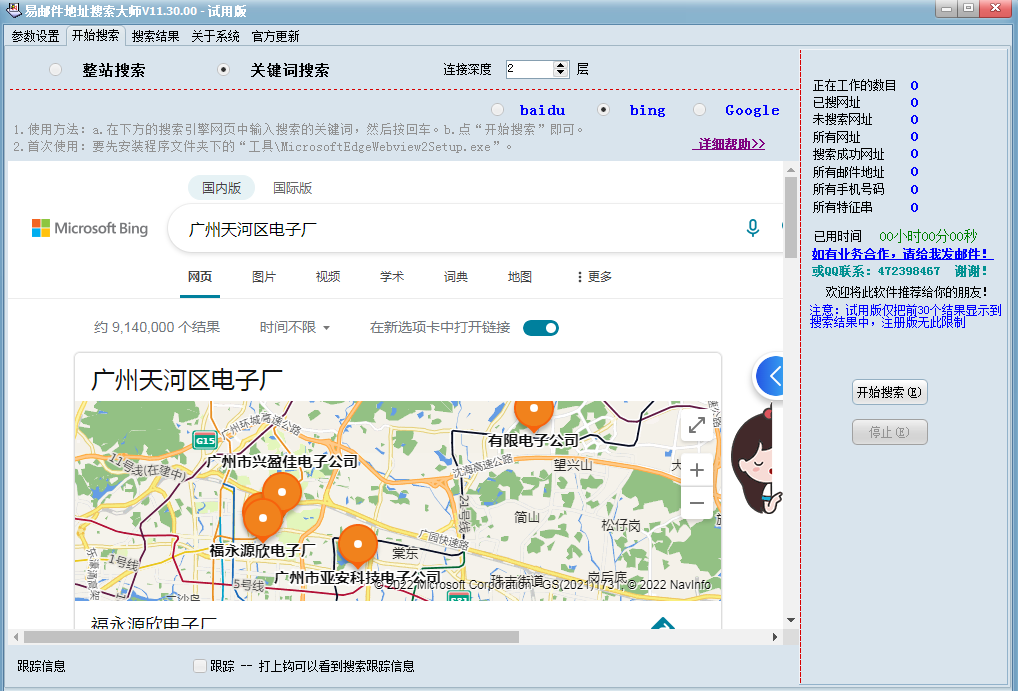
Task: Click the 或QQ联系: 472398467 text
Action: point(876,271)
